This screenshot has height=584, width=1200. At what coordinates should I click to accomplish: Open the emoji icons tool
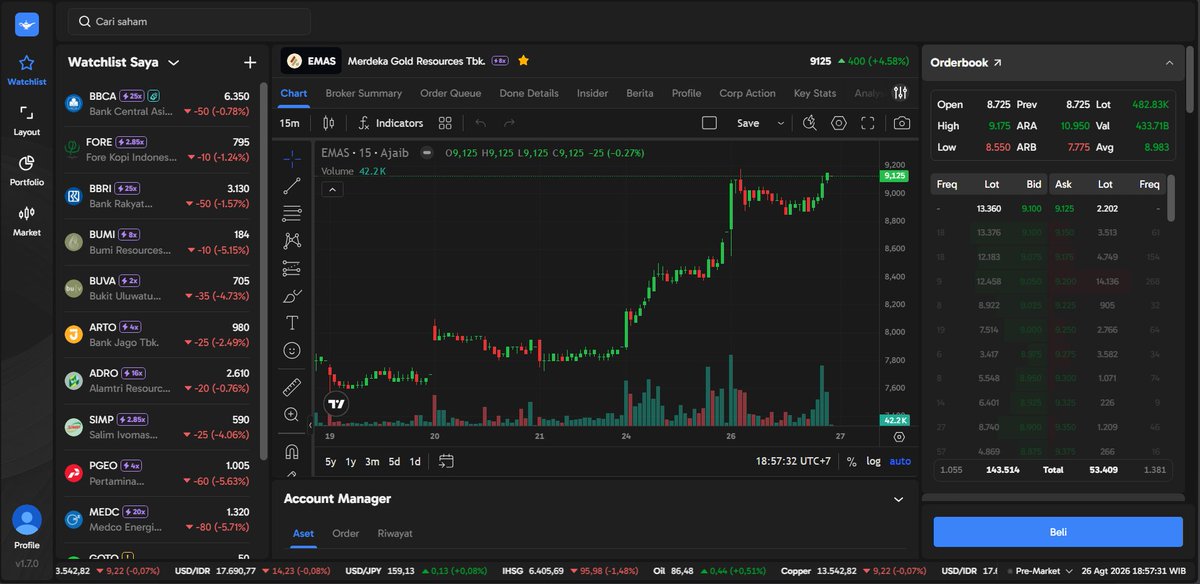tap(292, 350)
